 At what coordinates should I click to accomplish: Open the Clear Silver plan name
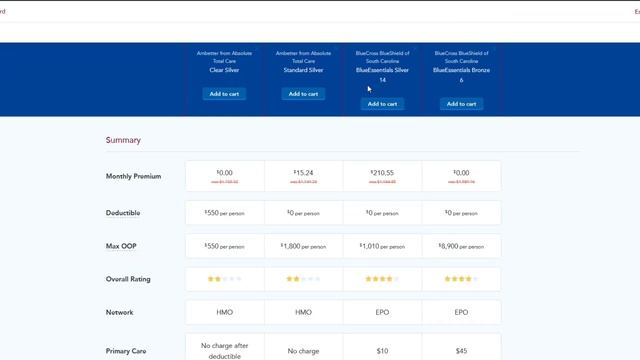[224, 70]
